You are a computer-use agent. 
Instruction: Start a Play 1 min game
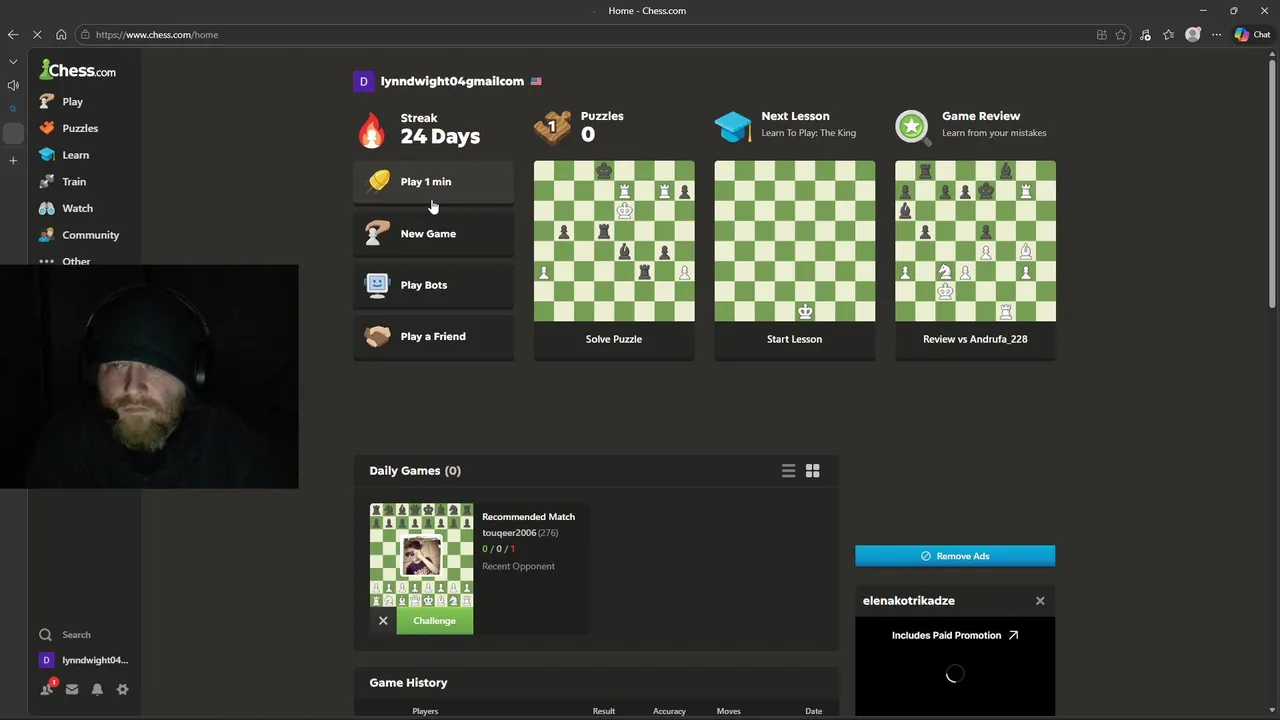pyautogui.click(x=433, y=182)
